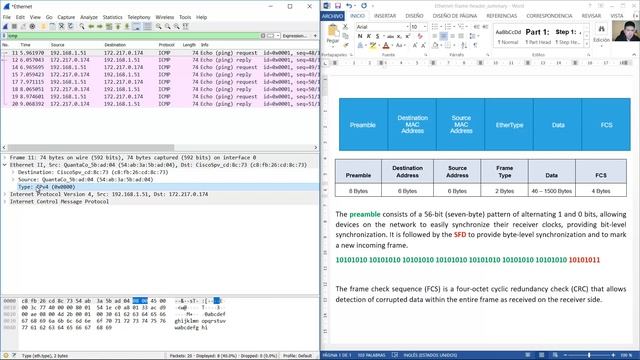
Task: Toggle bold N formatting in Word
Action: coord(360,36)
